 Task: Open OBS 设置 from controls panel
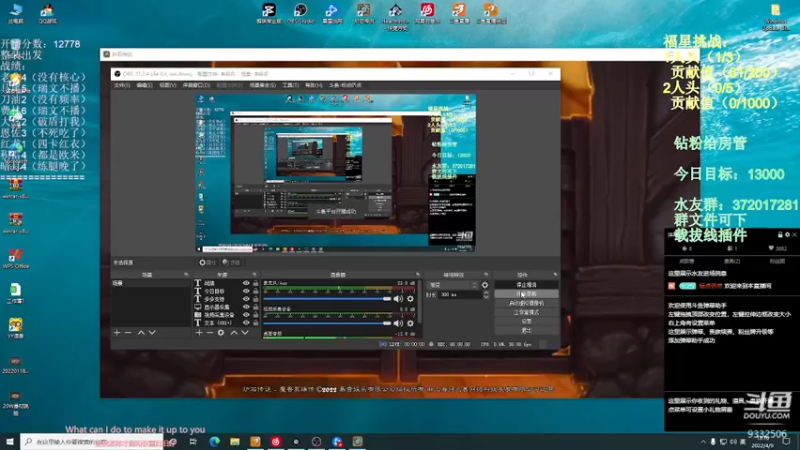click(x=526, y=321)
